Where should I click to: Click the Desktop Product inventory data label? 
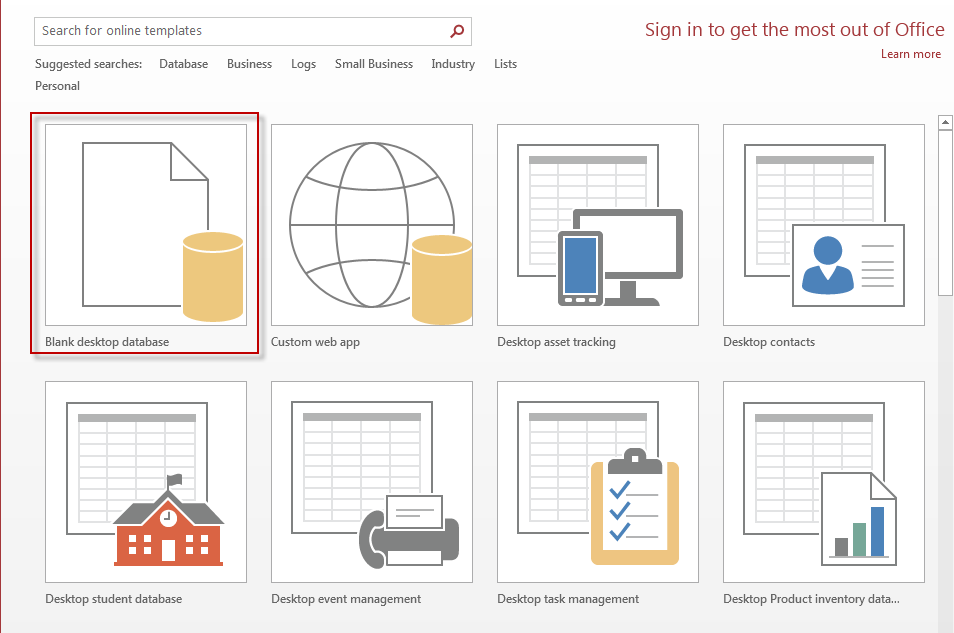811,599
